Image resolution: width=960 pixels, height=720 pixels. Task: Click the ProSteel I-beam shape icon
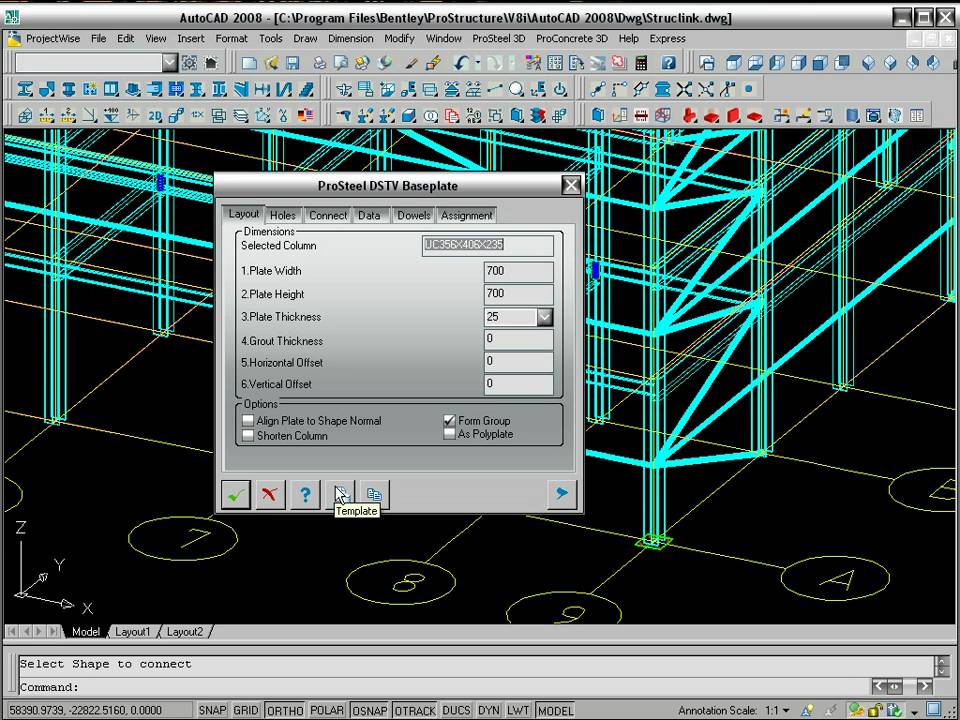click(24, 89)
